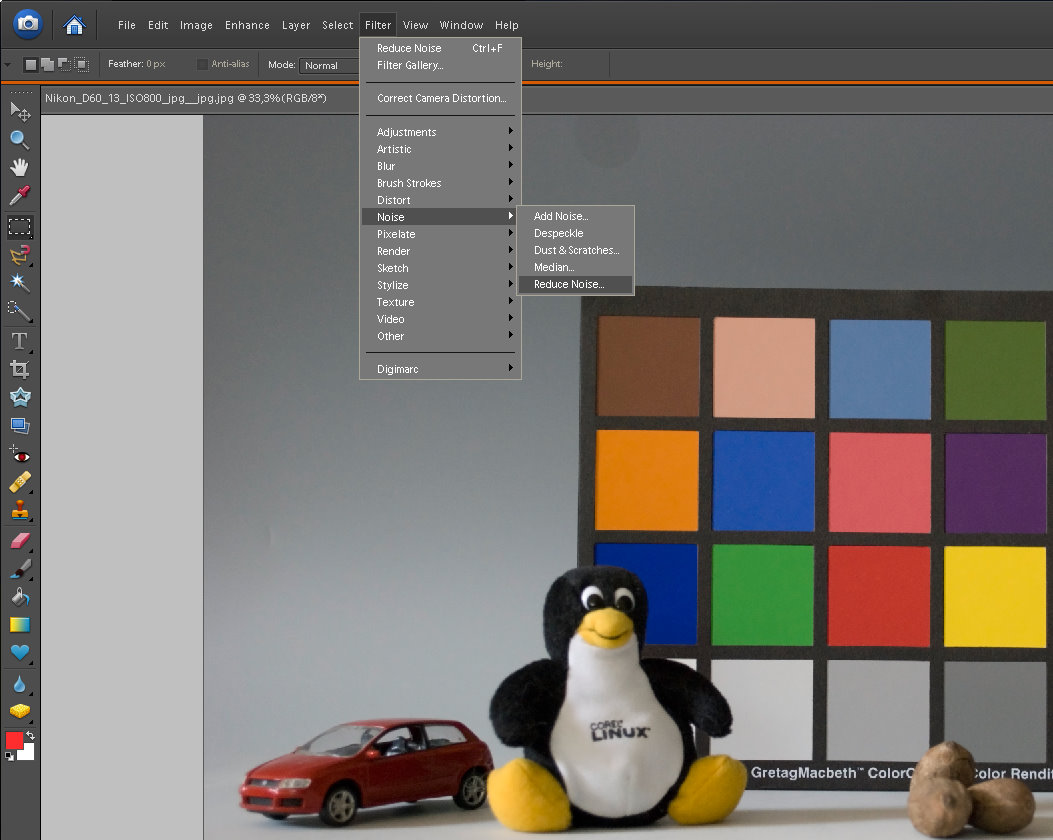Switch default colors swap arrow icon

[30, 736]
